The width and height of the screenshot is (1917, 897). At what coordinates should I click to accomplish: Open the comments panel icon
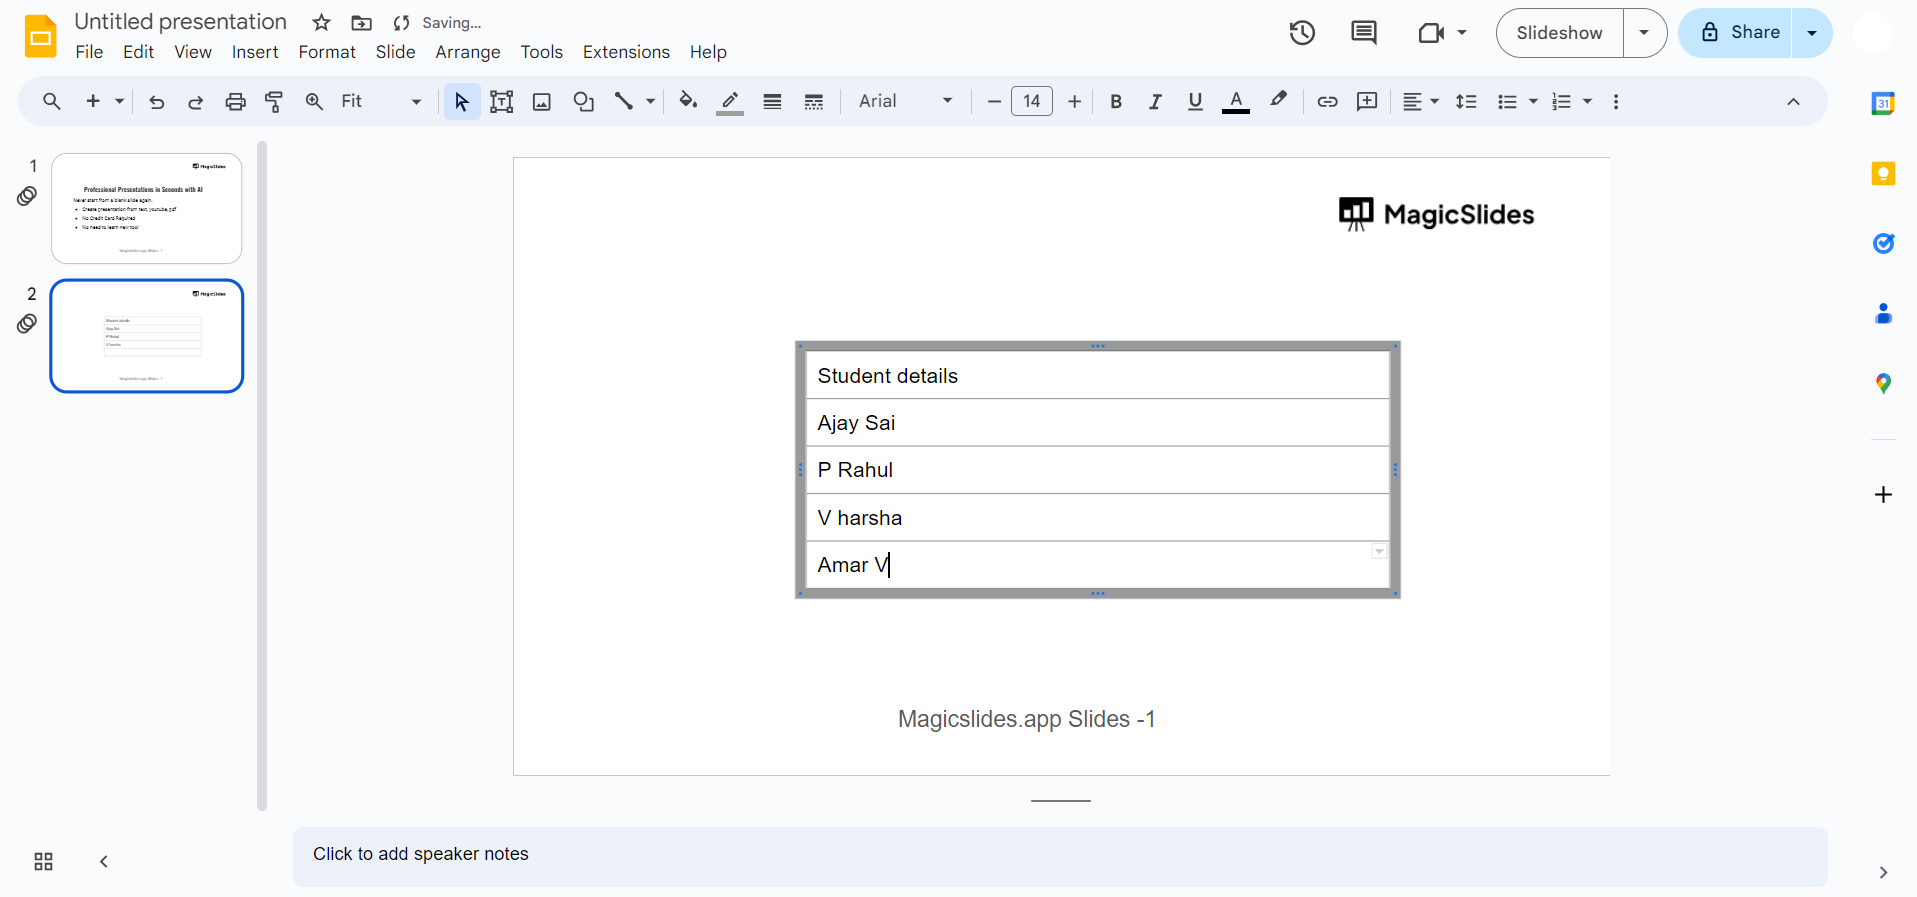pos(1364,33)
